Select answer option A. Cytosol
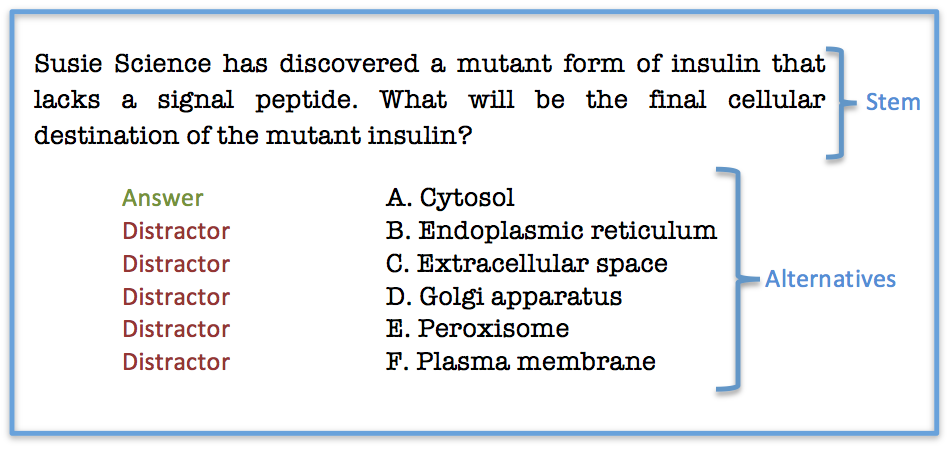This screenshot has height=449, width=952. [450, 198]
